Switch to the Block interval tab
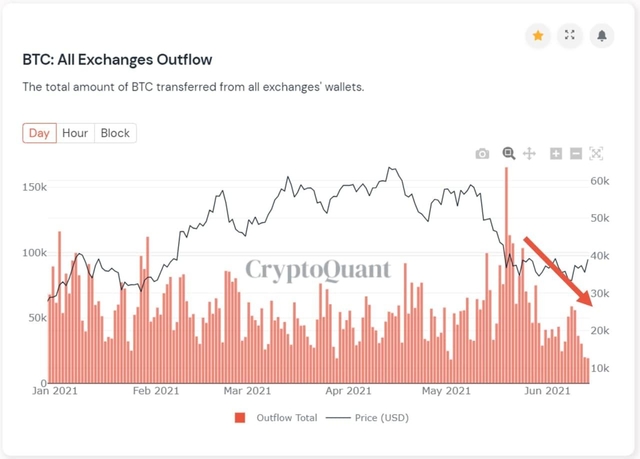Viewport: 640px width, 459px height. (x=115, y=133)
